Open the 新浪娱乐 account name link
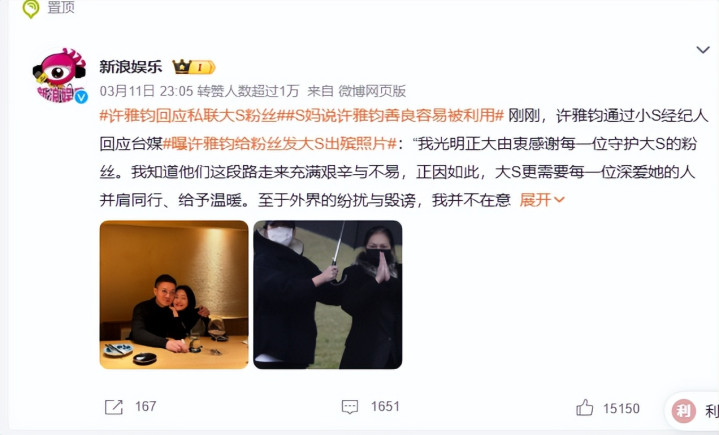 [131, 67]
